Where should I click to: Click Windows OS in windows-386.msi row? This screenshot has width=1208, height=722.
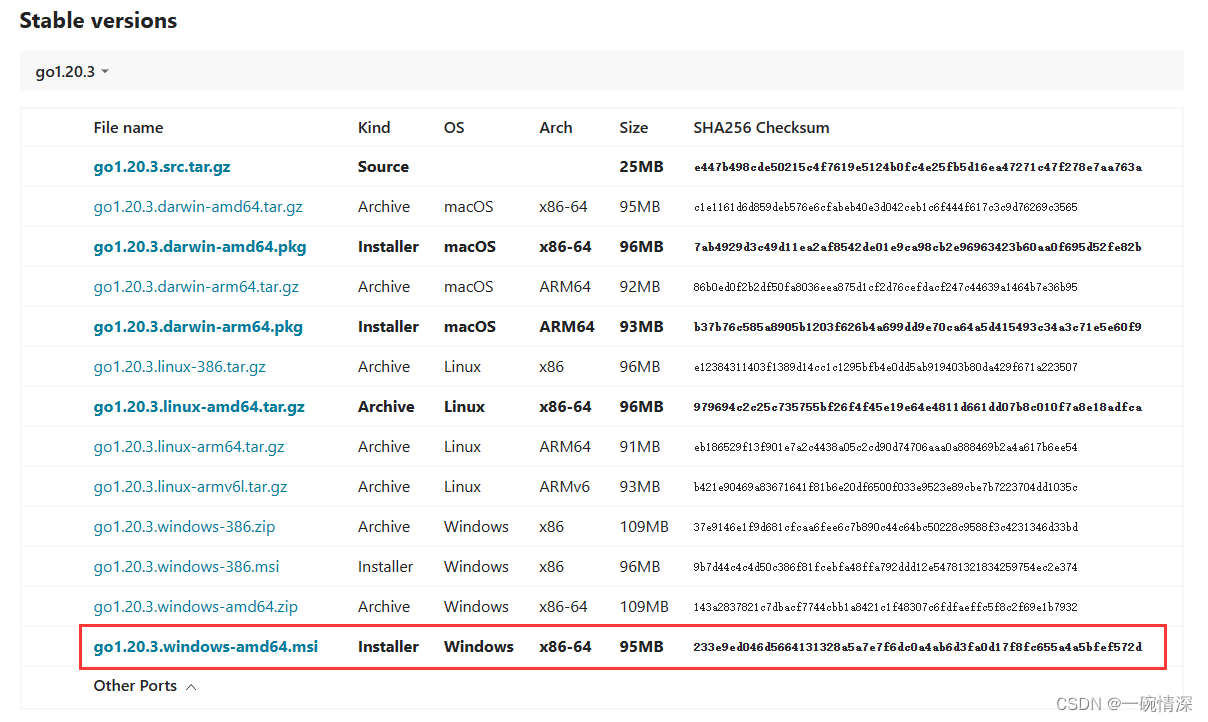(x=476, y=567)
